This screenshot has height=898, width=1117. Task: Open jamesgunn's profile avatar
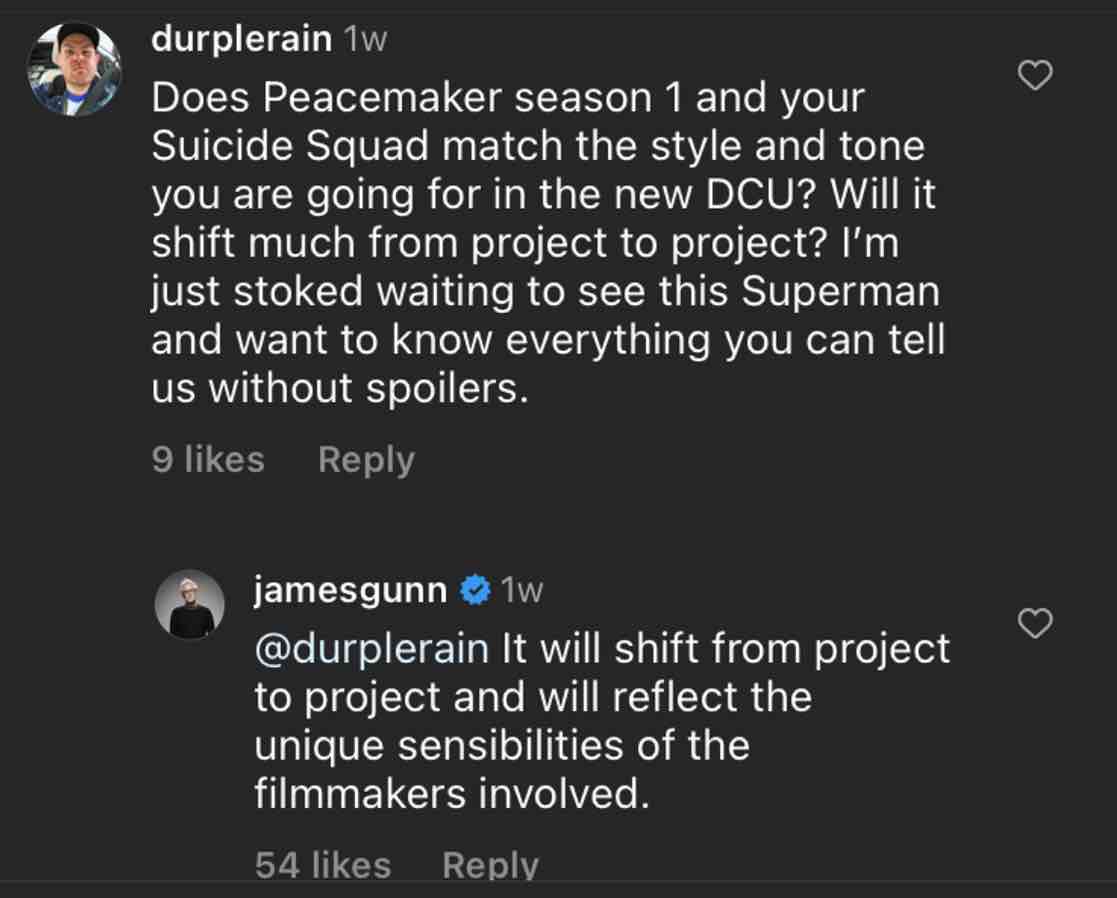[190, 604]
